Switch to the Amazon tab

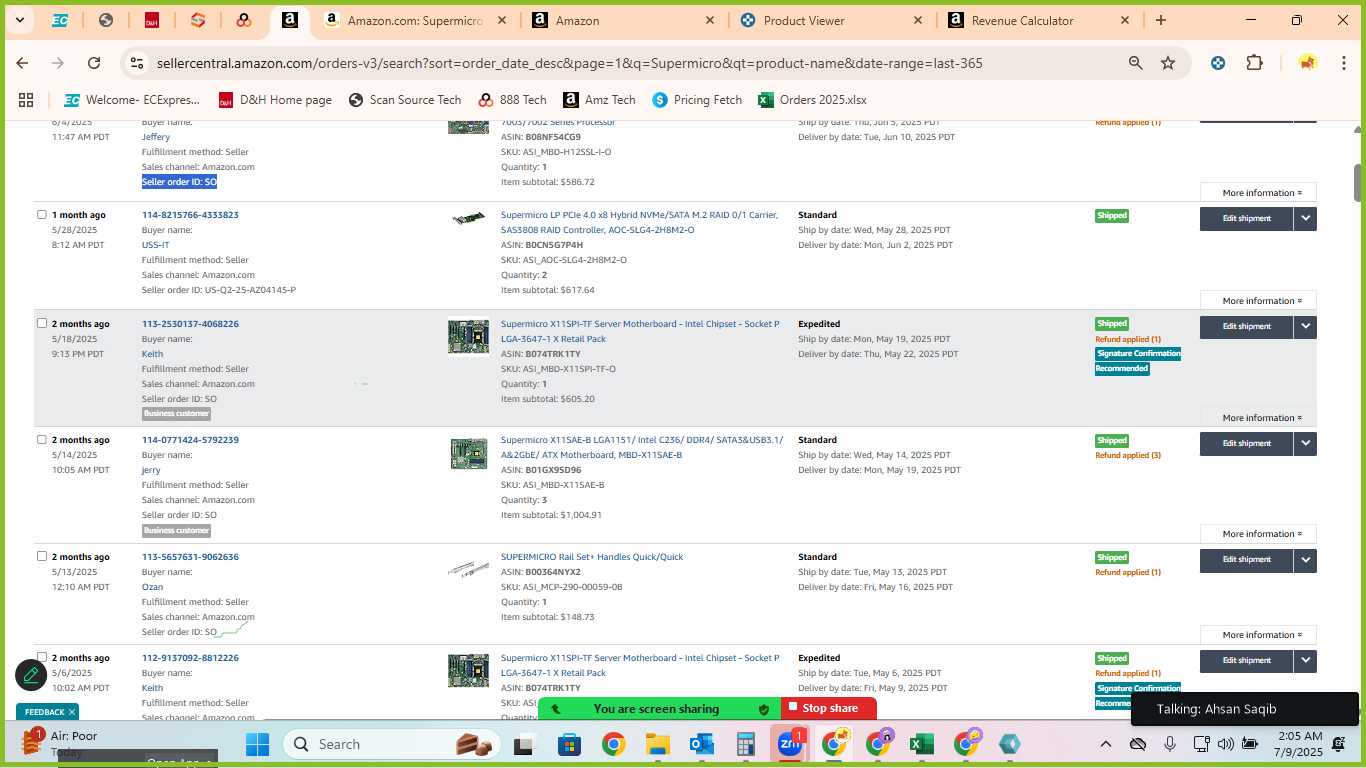tap(622, 20)
